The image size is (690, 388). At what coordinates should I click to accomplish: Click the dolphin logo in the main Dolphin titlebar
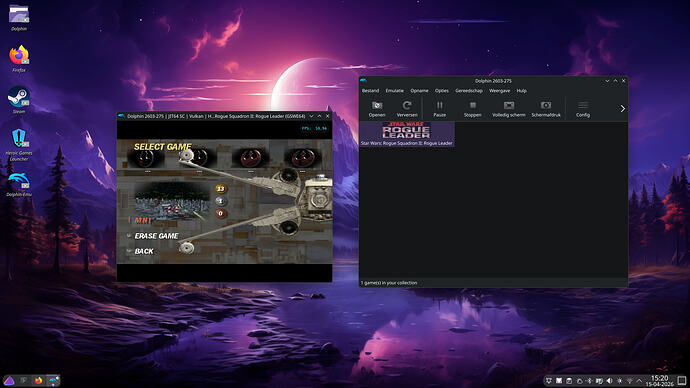click(x=363, y=81)
